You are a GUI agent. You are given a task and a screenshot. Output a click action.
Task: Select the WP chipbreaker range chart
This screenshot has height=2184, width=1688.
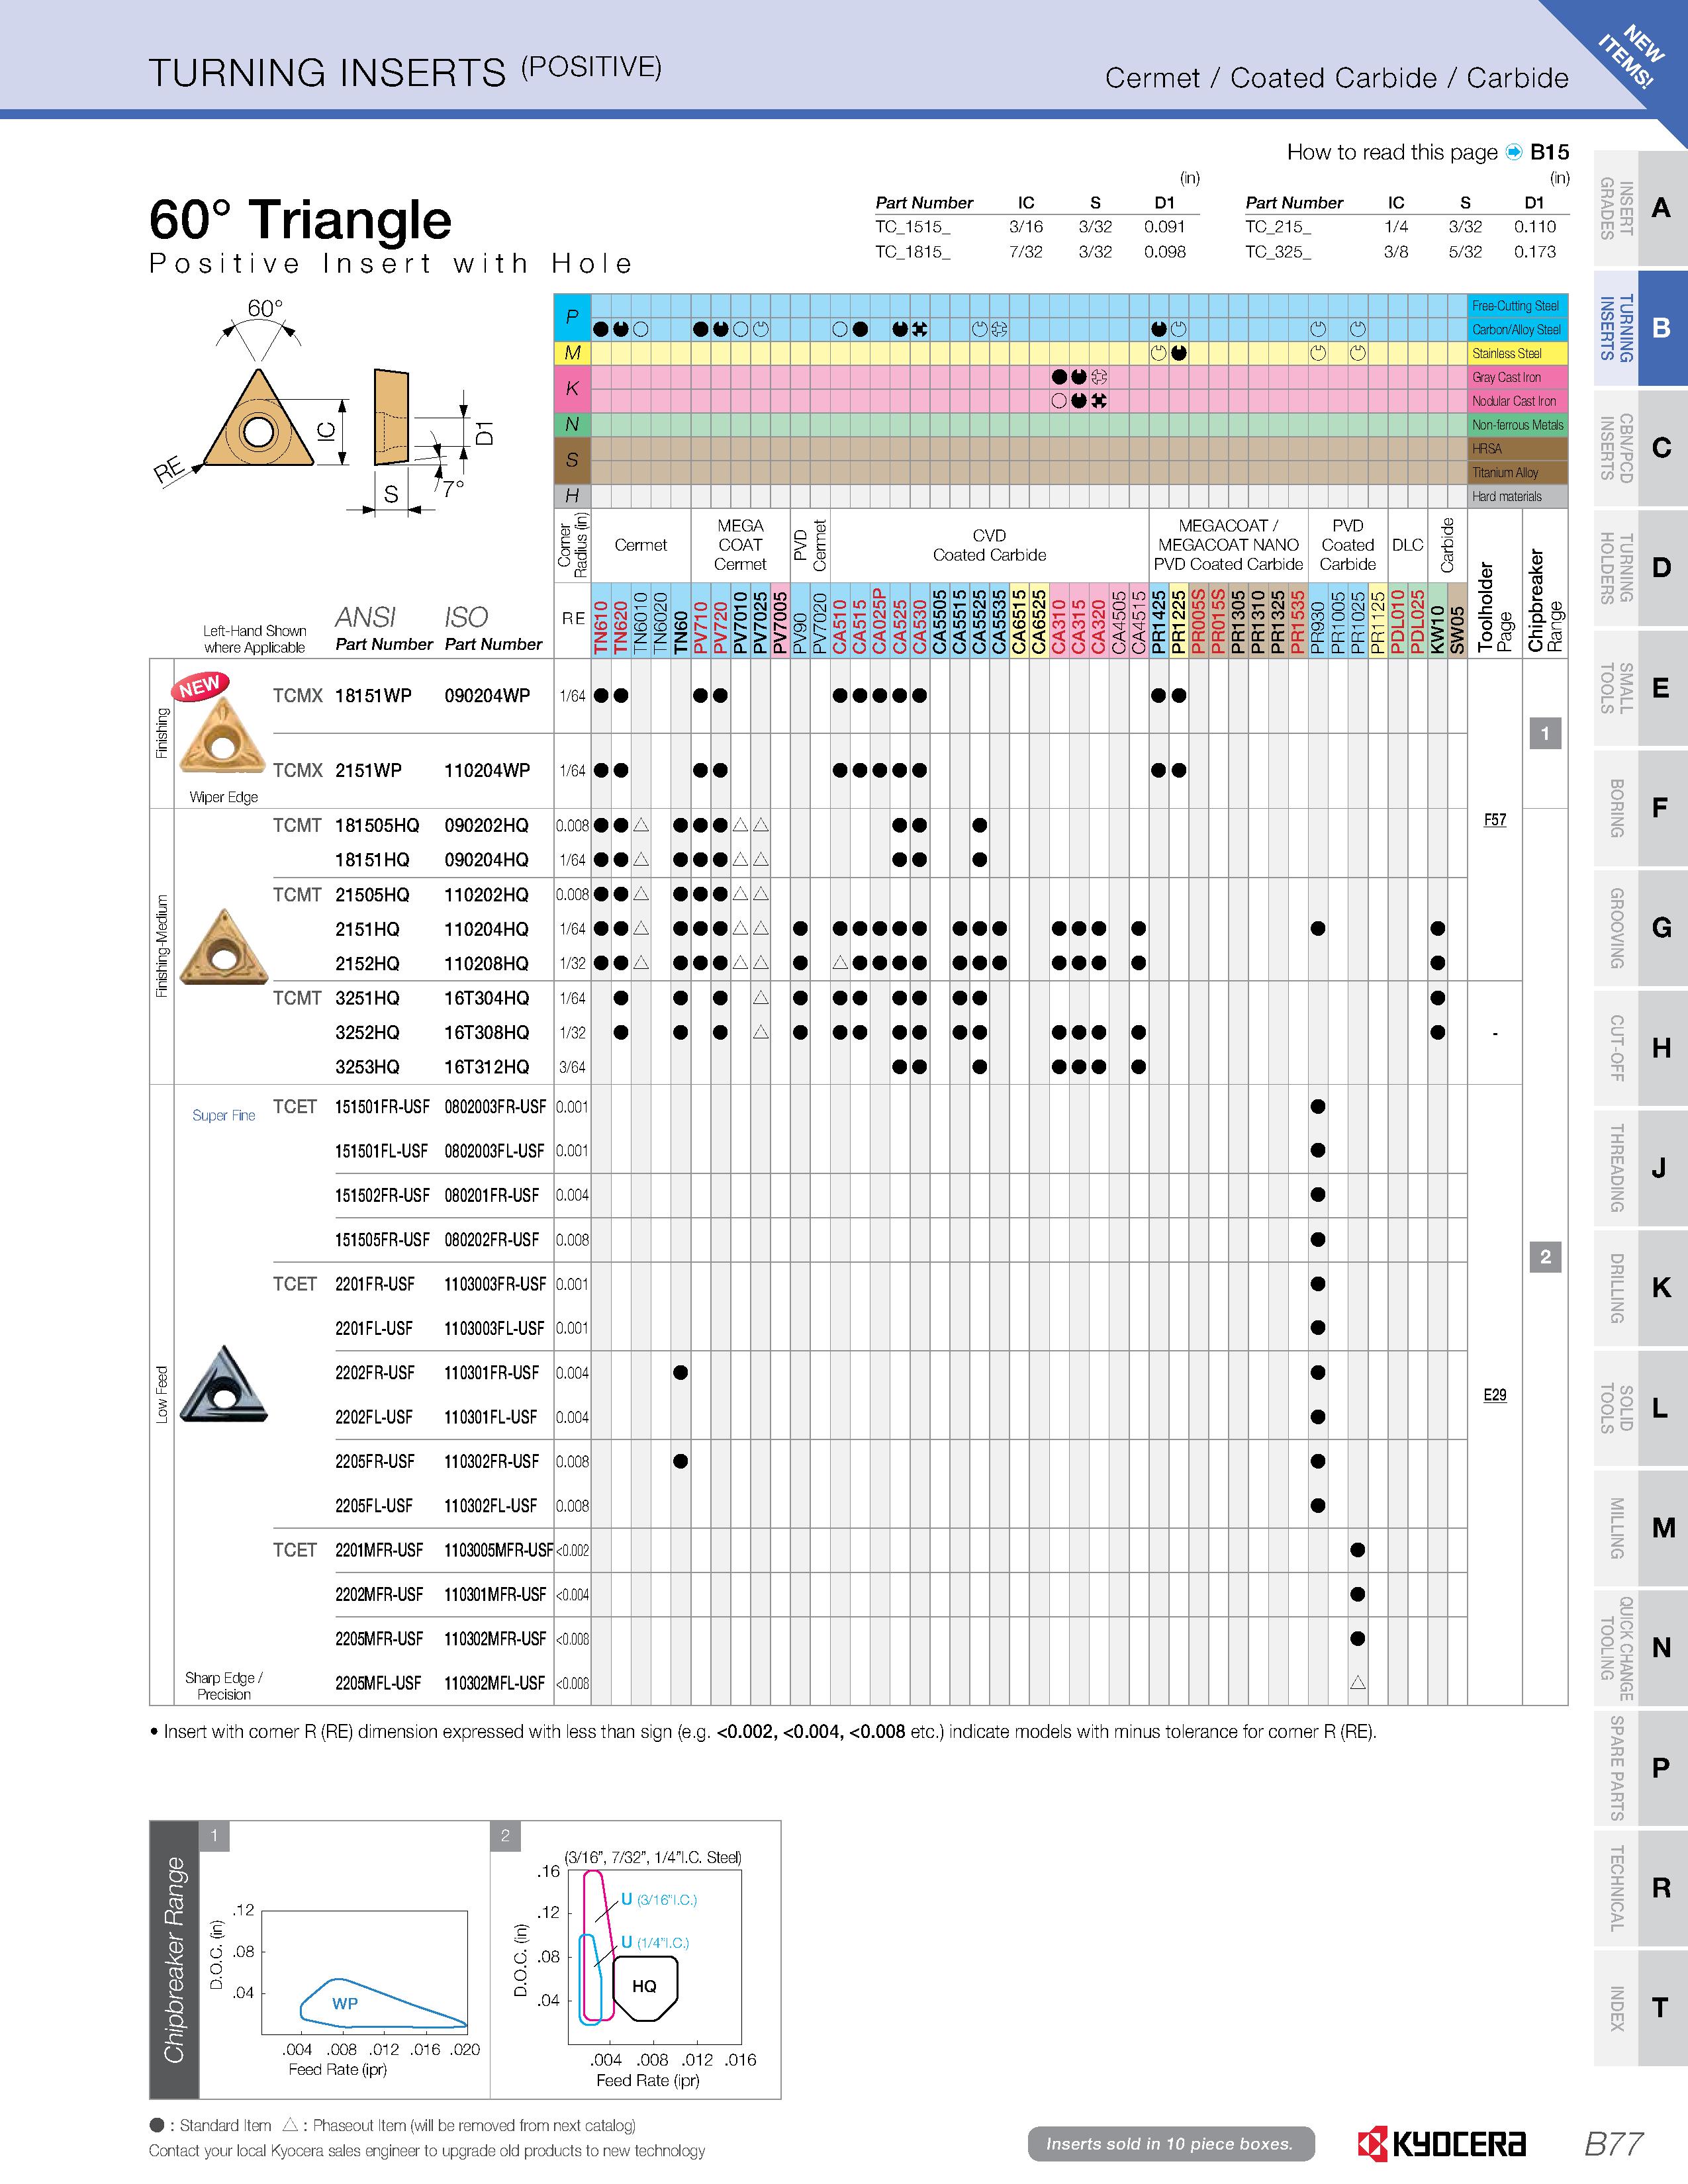(x=365, y=1972)
